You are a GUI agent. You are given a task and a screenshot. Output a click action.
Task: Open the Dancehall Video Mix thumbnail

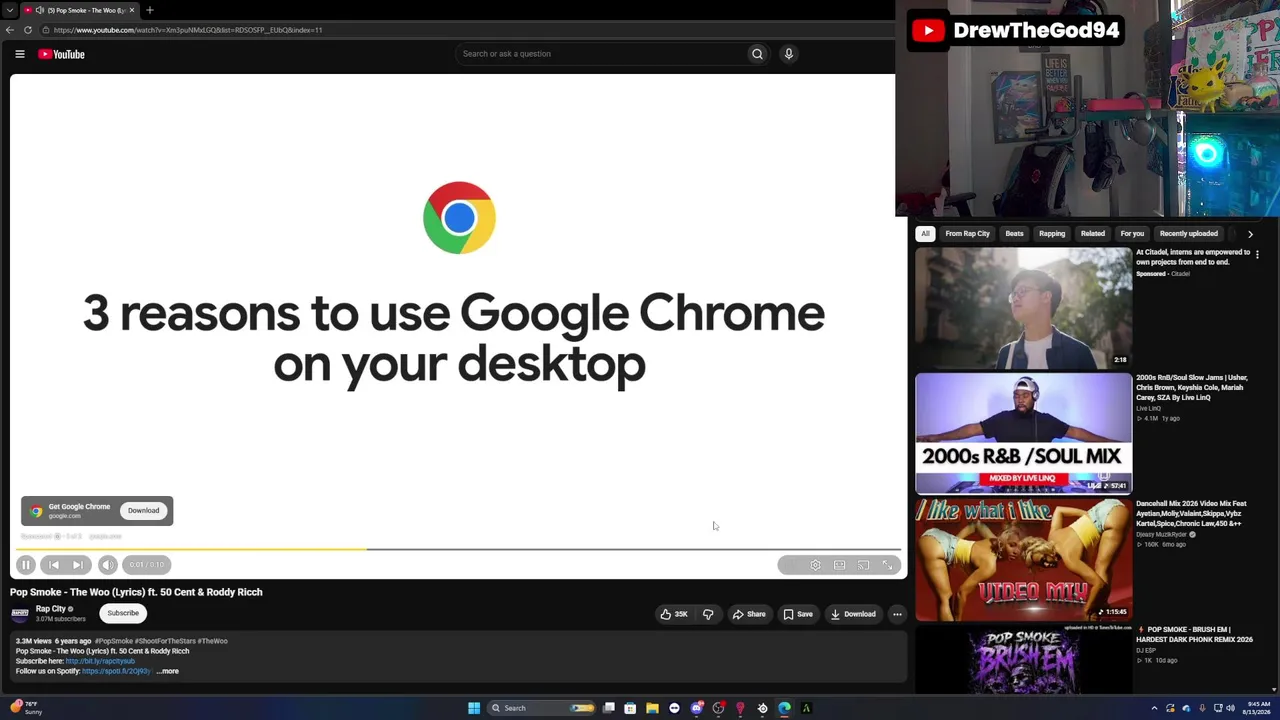pyautogui.click(x=1023, y=560)
